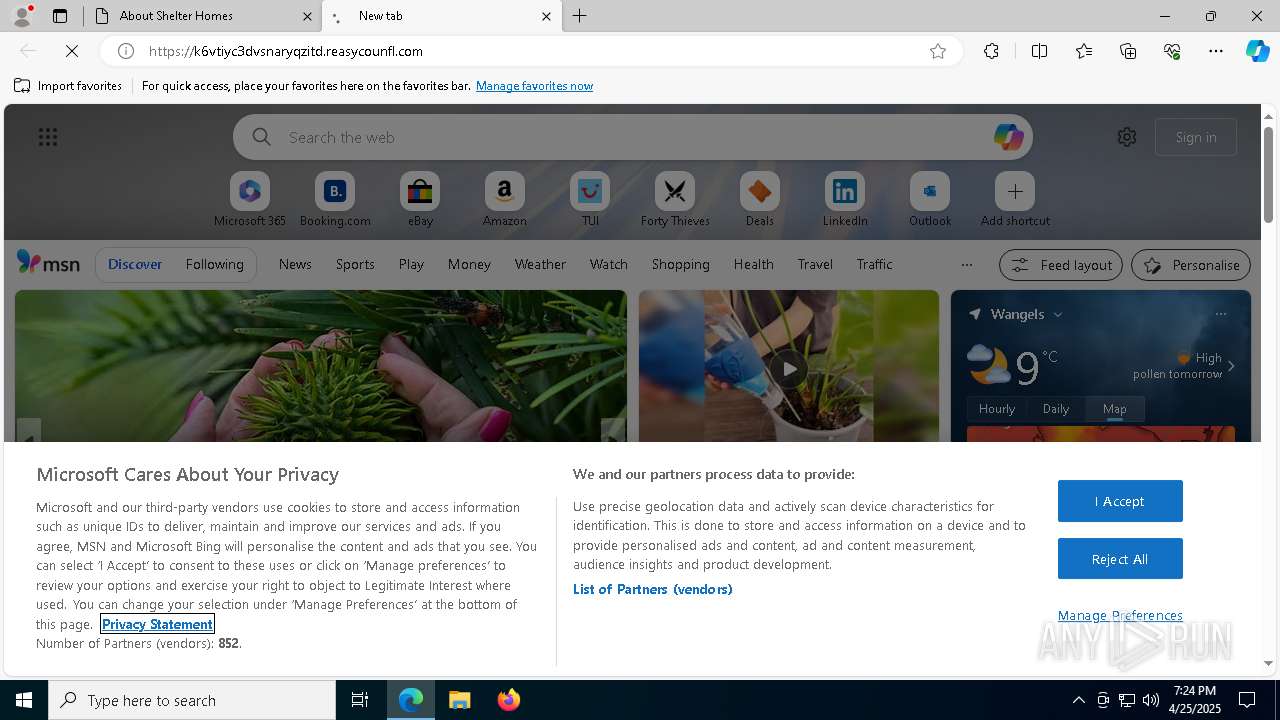Play the plant watering video

coord(789,369)
